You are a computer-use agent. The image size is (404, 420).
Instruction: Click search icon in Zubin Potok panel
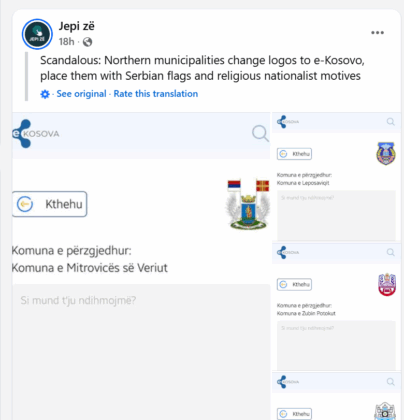pos(391,252)
